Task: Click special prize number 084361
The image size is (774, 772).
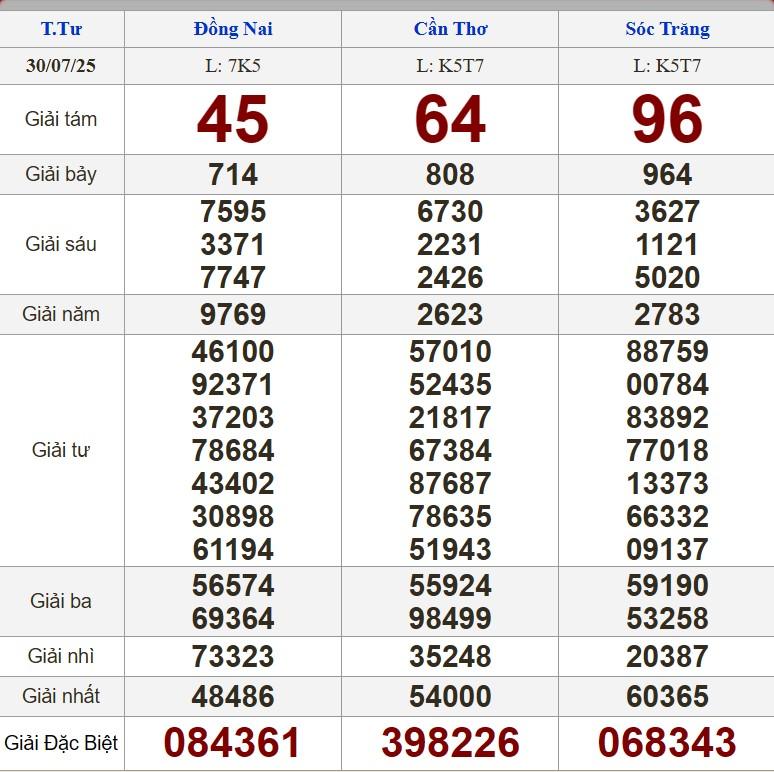Action: pos(232,743)
